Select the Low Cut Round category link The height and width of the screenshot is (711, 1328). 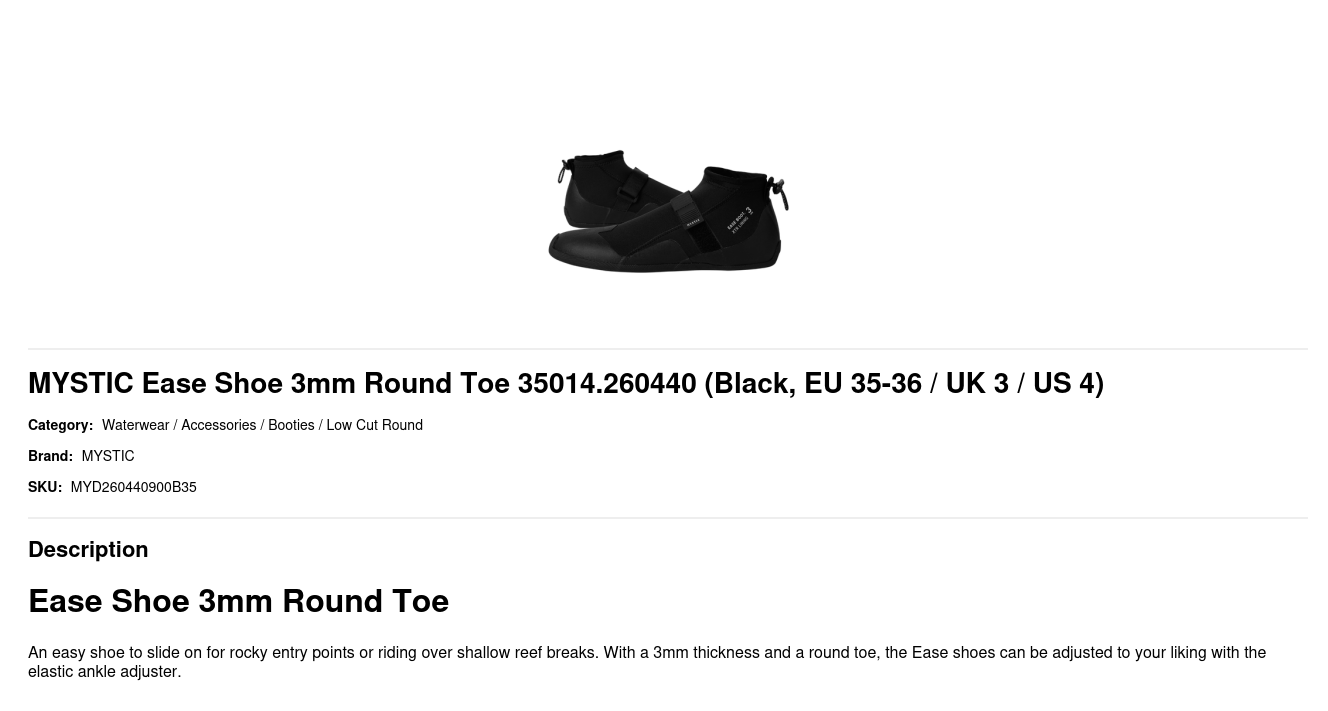tap(374, 425)
